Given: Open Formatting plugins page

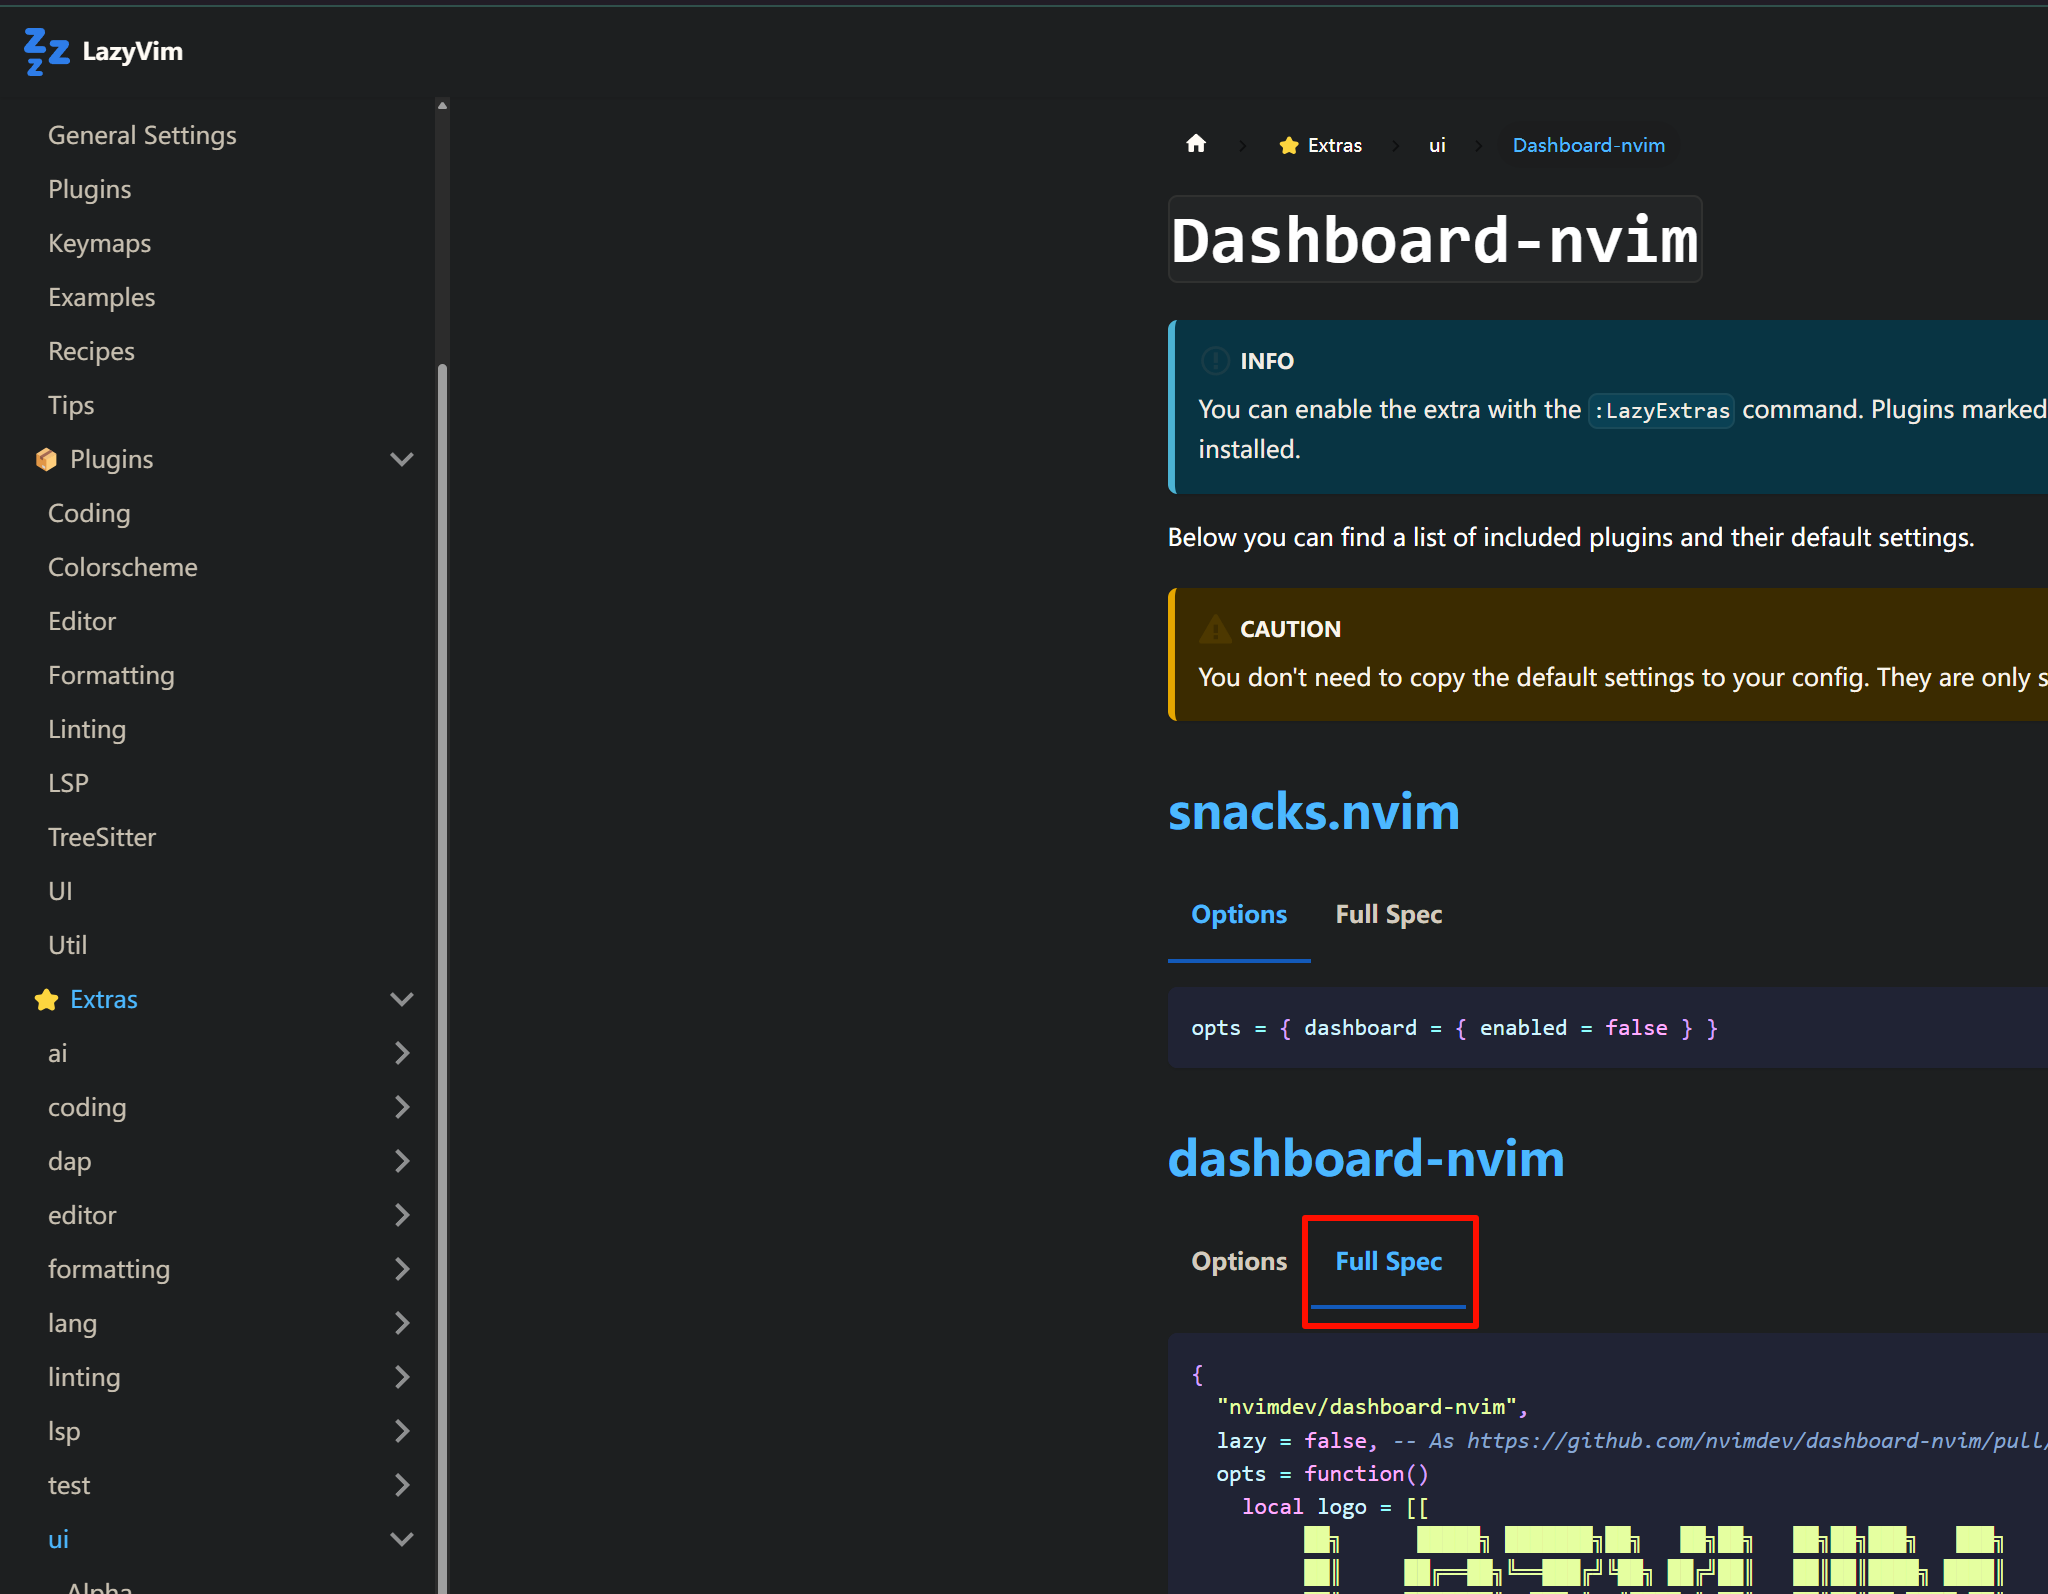Looking at the screenshot, I should point(111,675).
